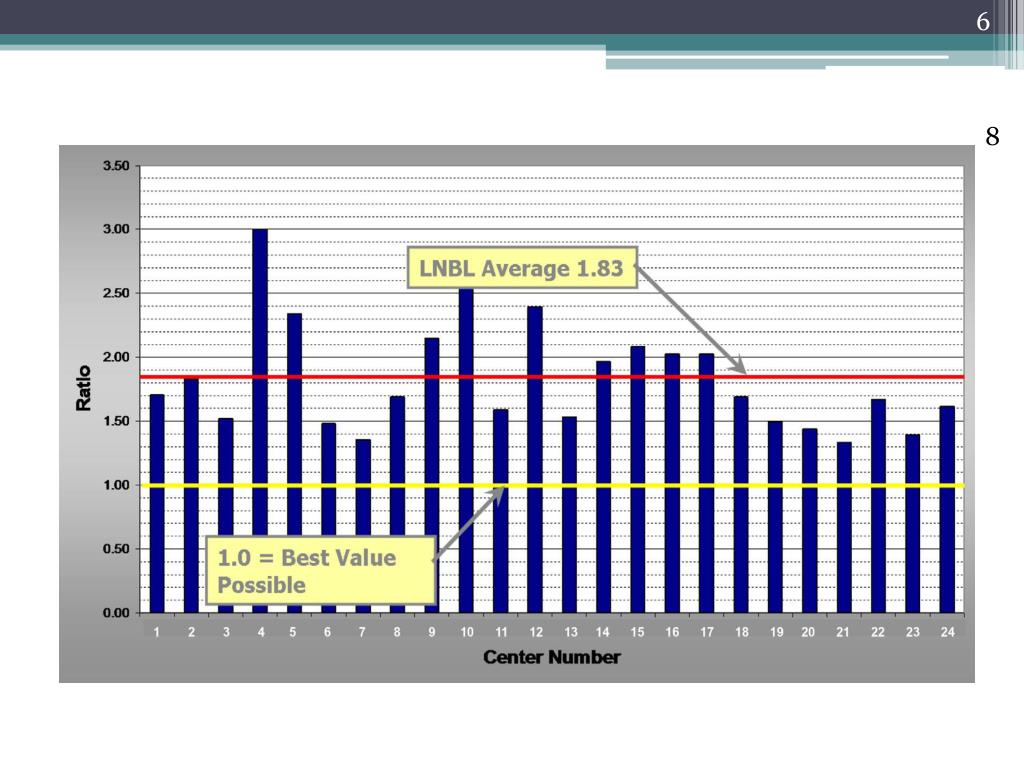Click x-axis label 18
Viewport: 1024px width, 768px height.
[x=742, y=632]
